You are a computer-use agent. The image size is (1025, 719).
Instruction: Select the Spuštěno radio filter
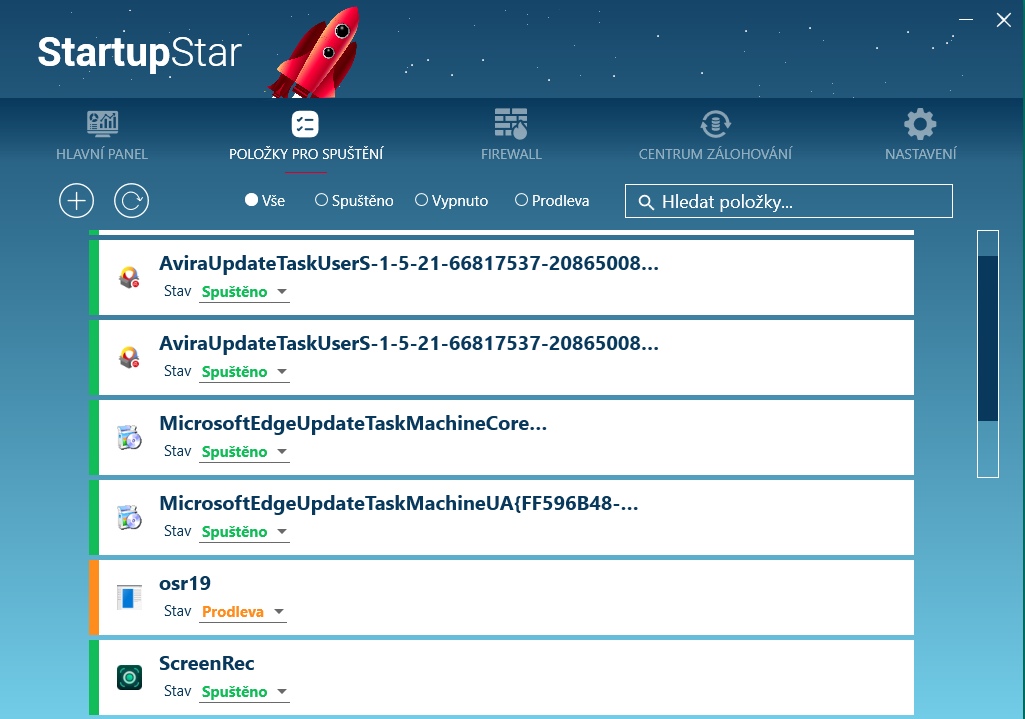pos(322,200)
